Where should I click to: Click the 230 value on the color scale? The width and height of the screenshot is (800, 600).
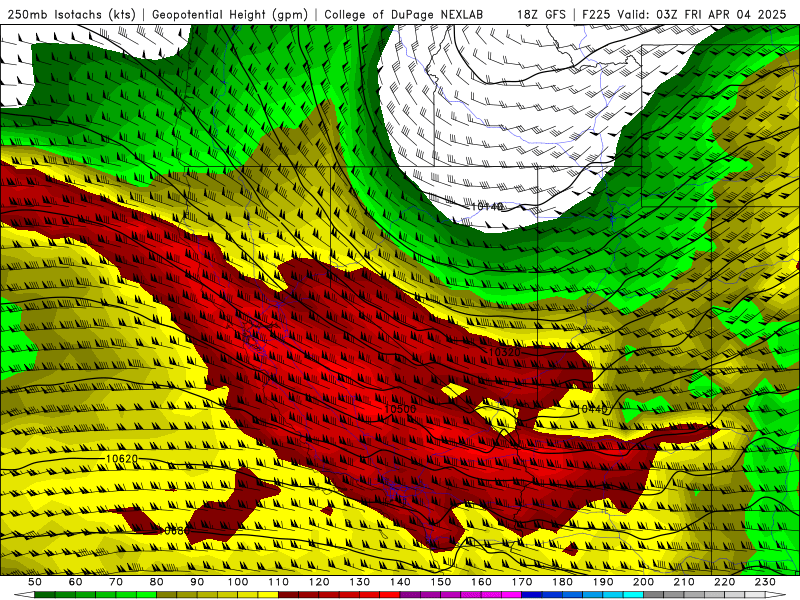click(x=765, y=582)
